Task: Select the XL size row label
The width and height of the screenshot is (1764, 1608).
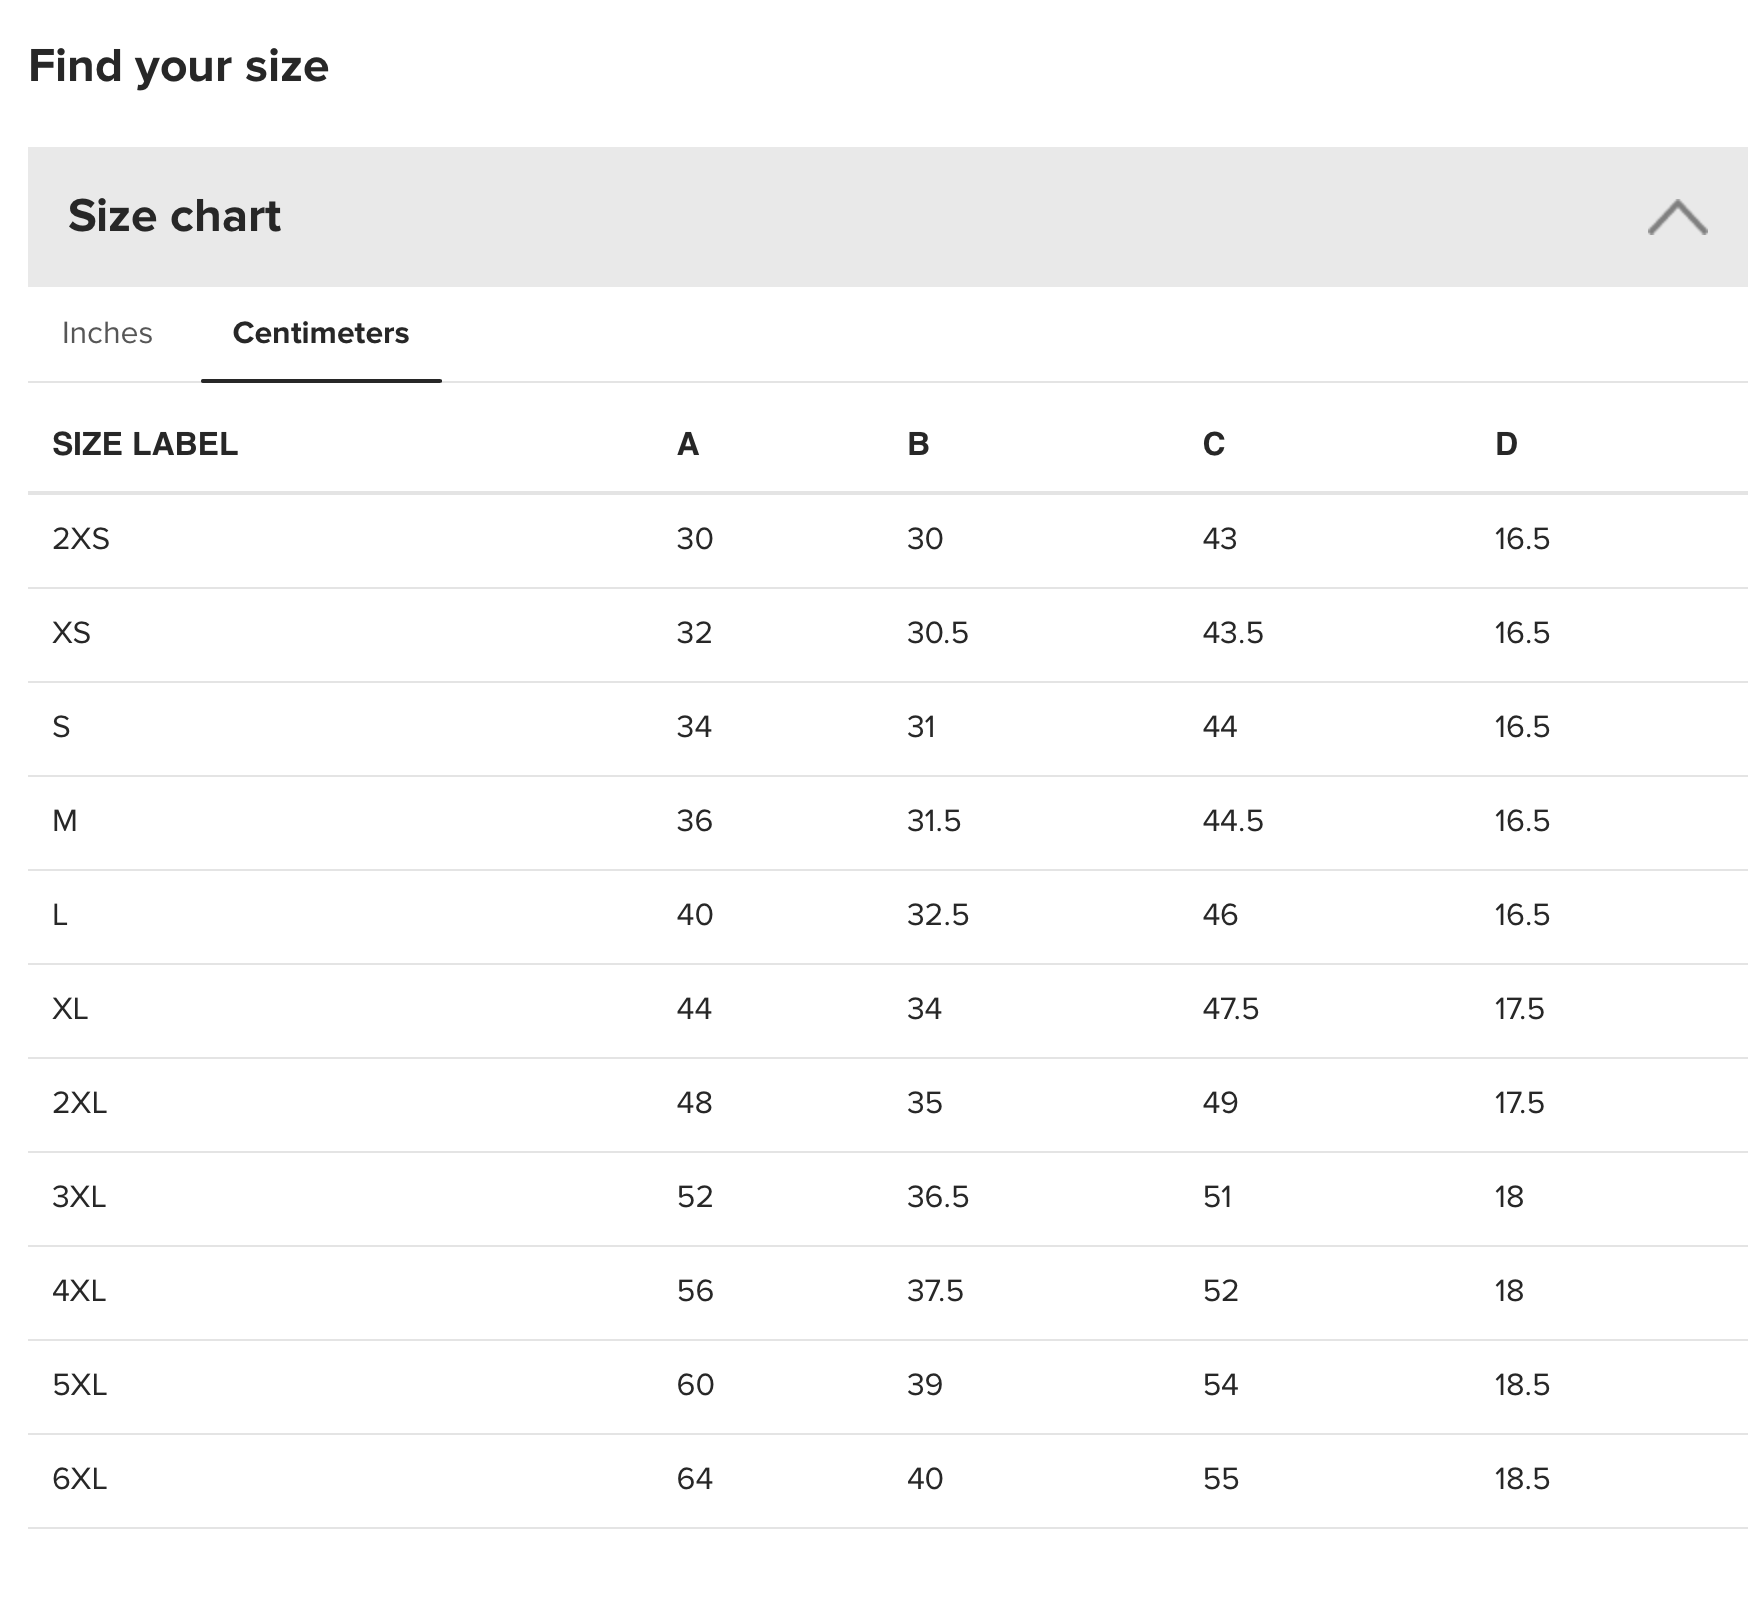Action: point(70,1009)
